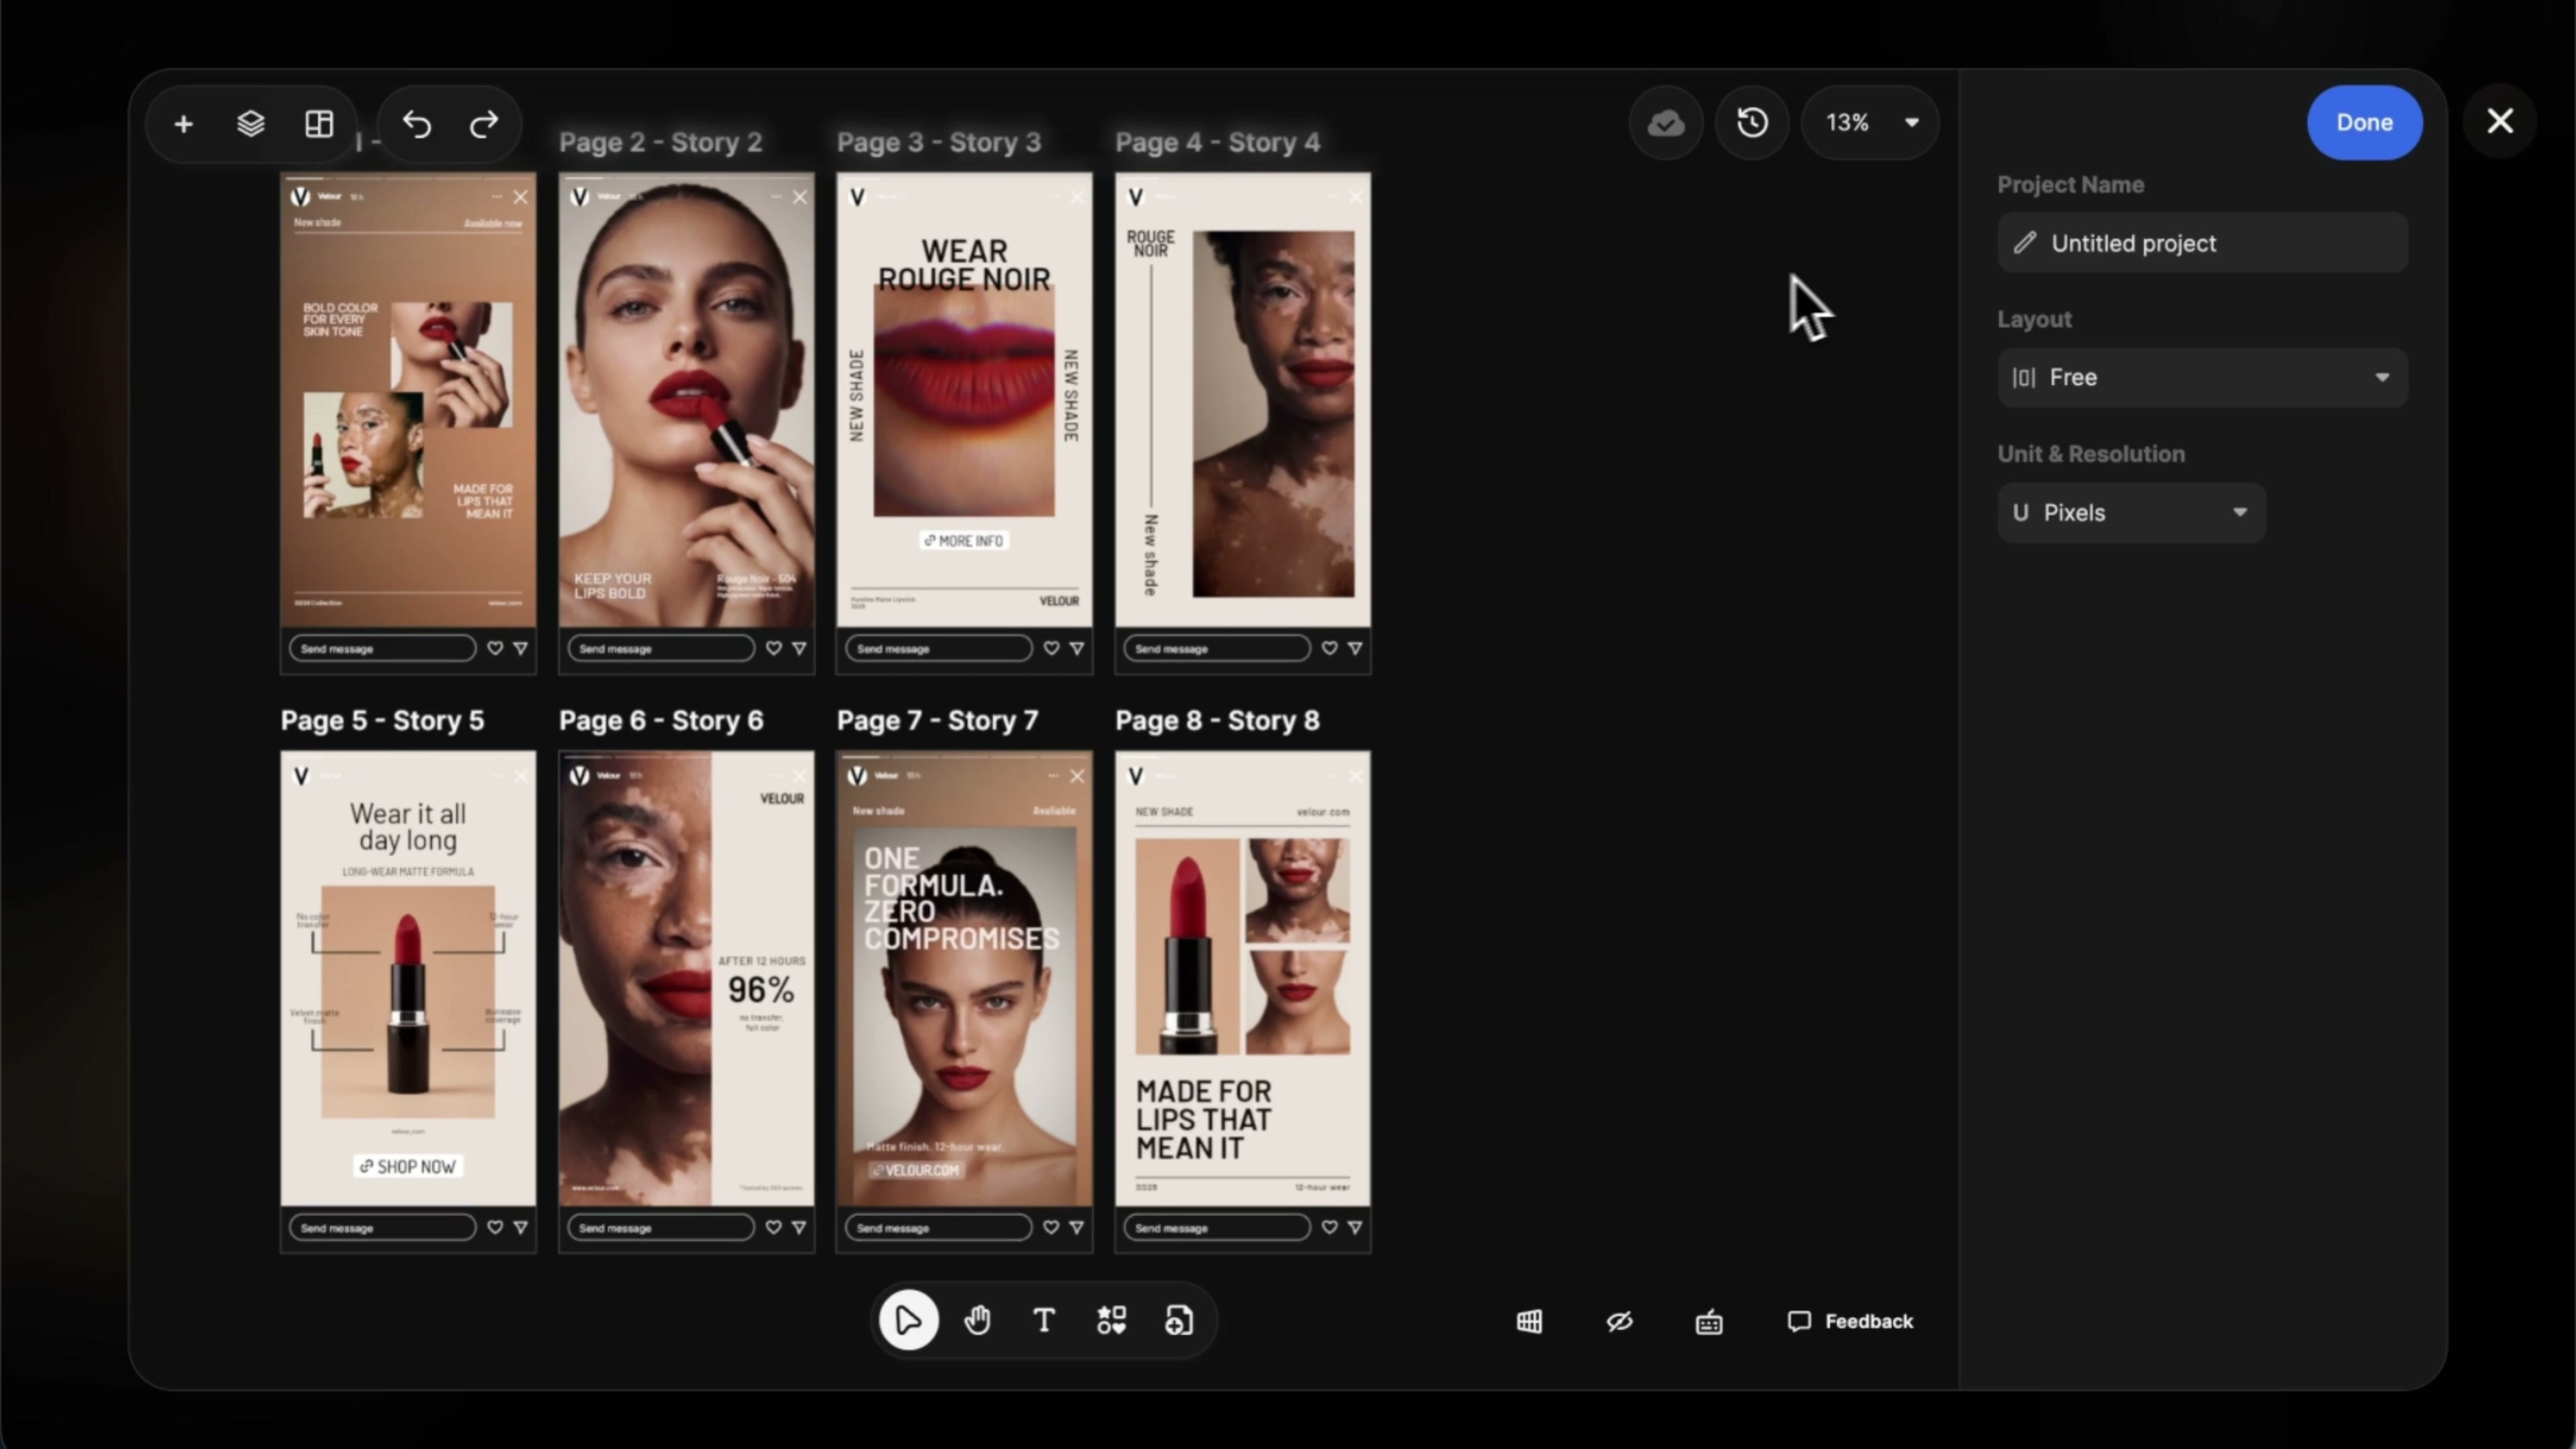Click SHOP NOW link in Story 5
The image size is (2576, 1449).
(x=408, y=1167)
